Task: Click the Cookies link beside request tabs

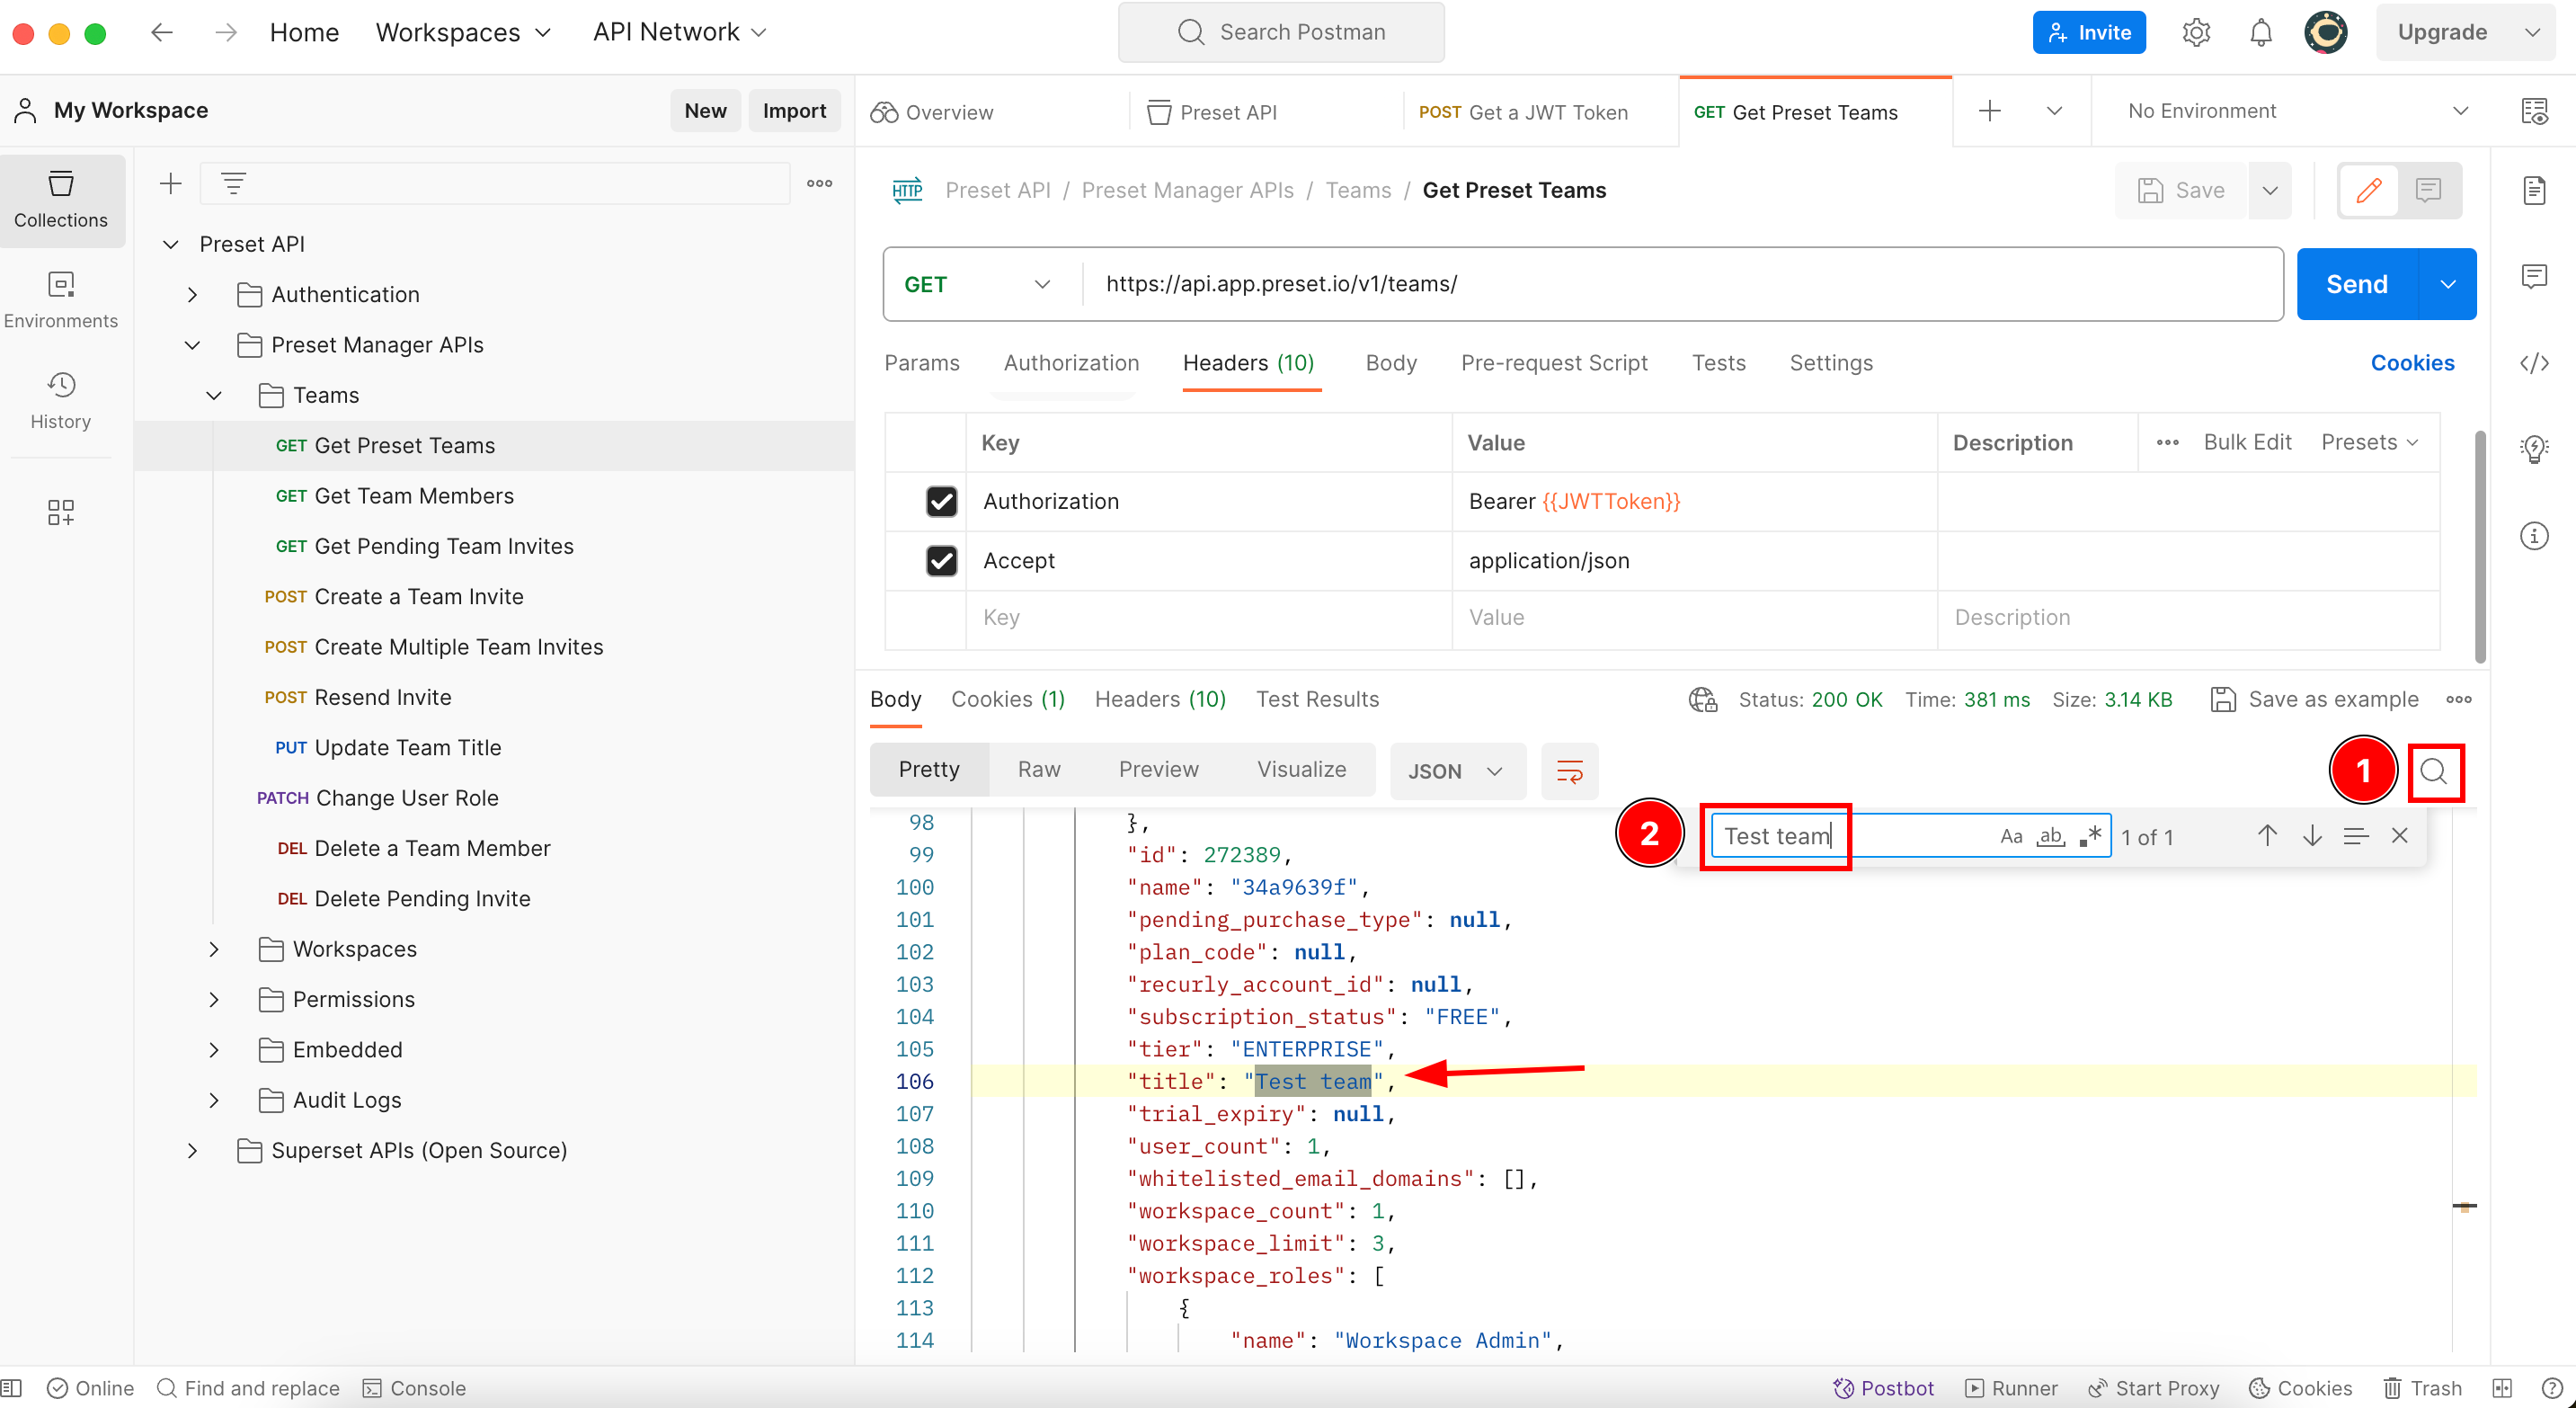Action: [2412, 363]
